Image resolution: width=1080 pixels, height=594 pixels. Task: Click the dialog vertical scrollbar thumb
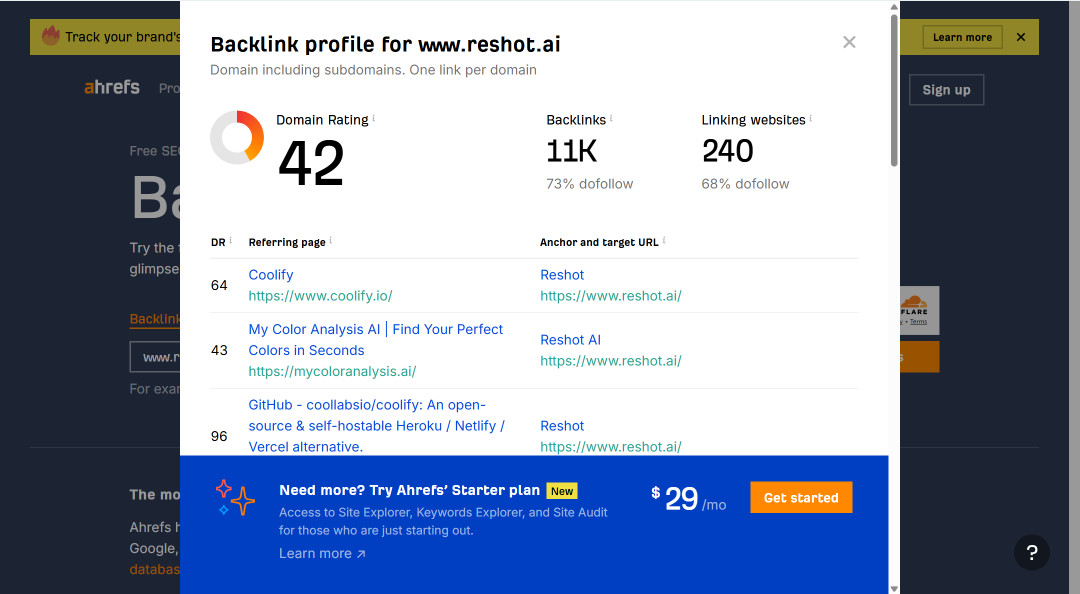pyautogui.click(x=894, y=90)
